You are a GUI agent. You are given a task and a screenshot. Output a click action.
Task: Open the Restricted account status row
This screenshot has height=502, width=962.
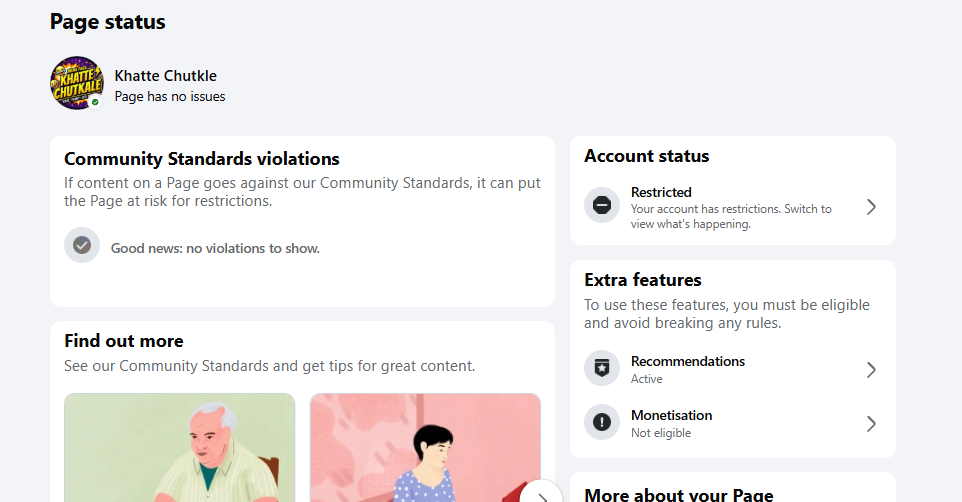click(x=733, y=207)
